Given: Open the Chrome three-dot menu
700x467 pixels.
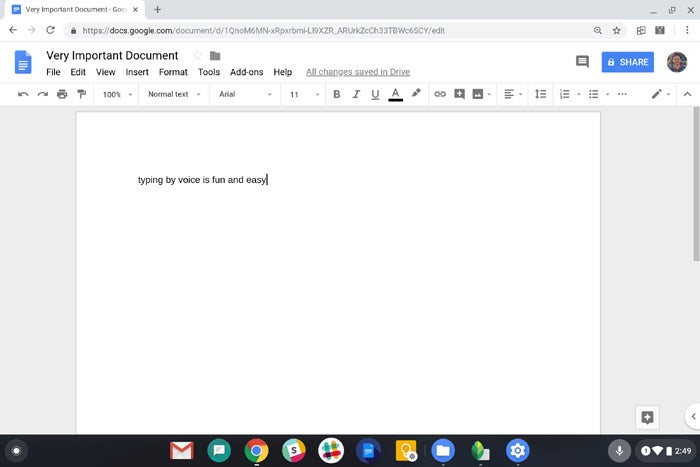Looking at the screenshot, I should click(x=687, y=30).
